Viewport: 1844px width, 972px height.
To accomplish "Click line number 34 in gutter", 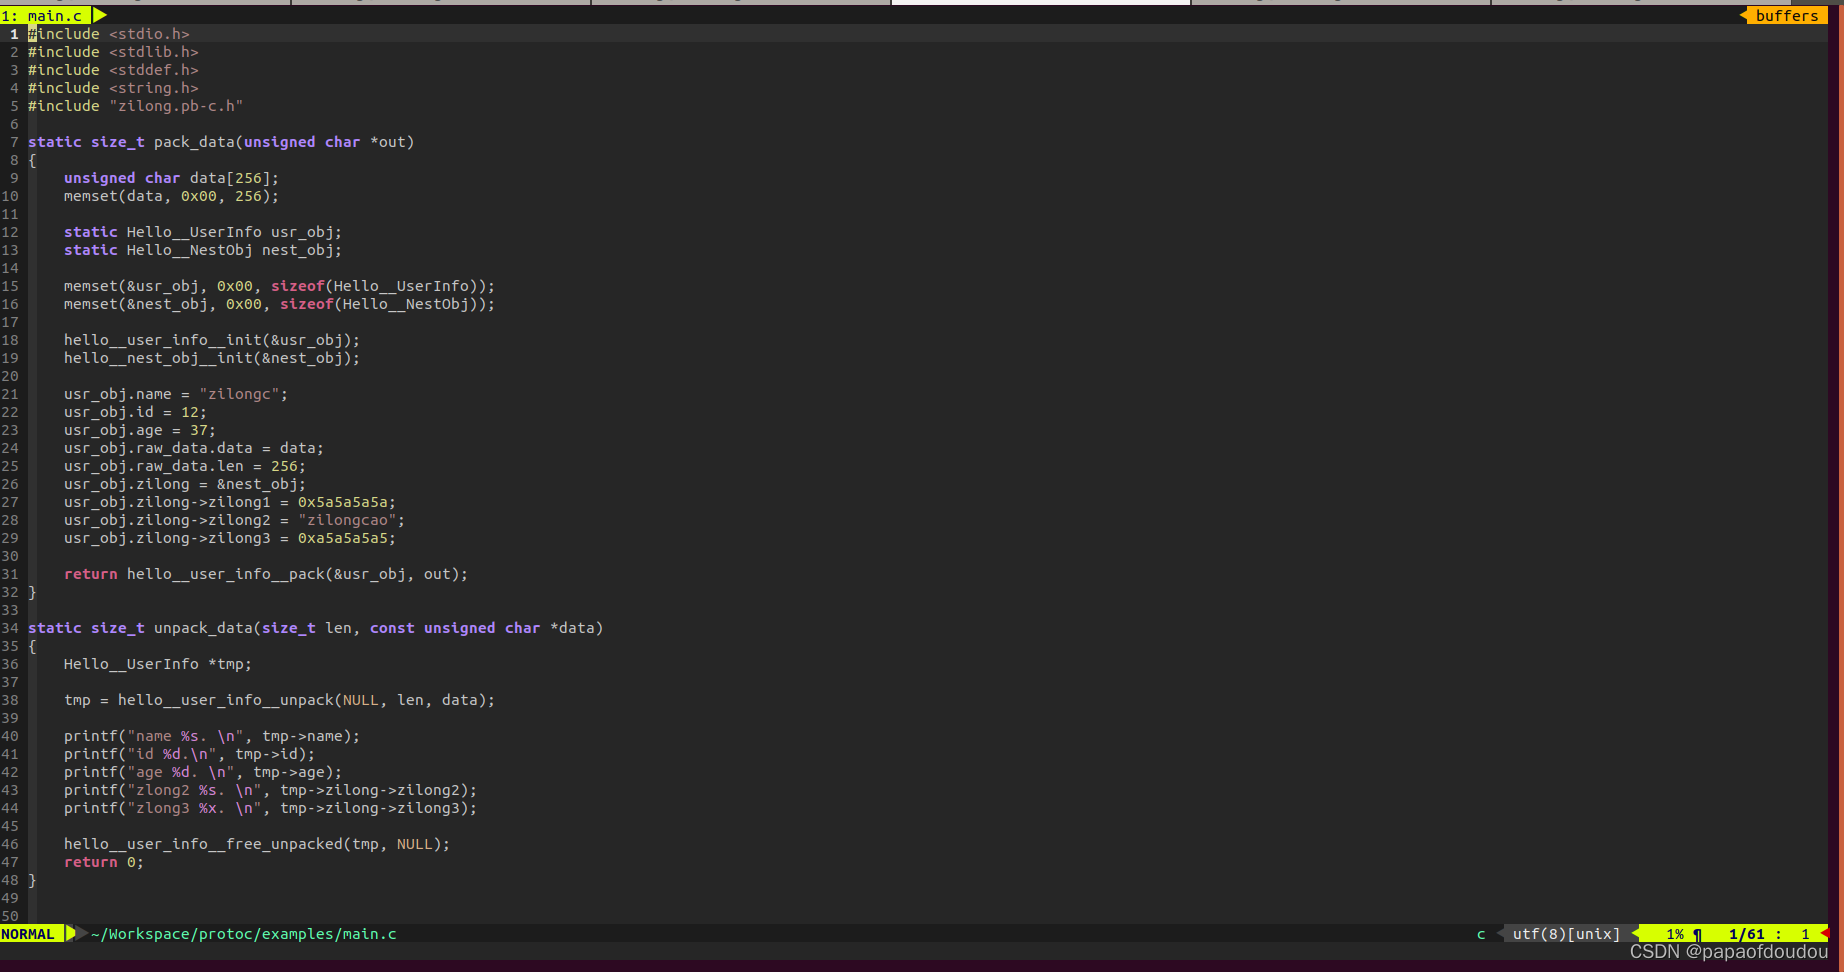I will [x=10, y=628].
